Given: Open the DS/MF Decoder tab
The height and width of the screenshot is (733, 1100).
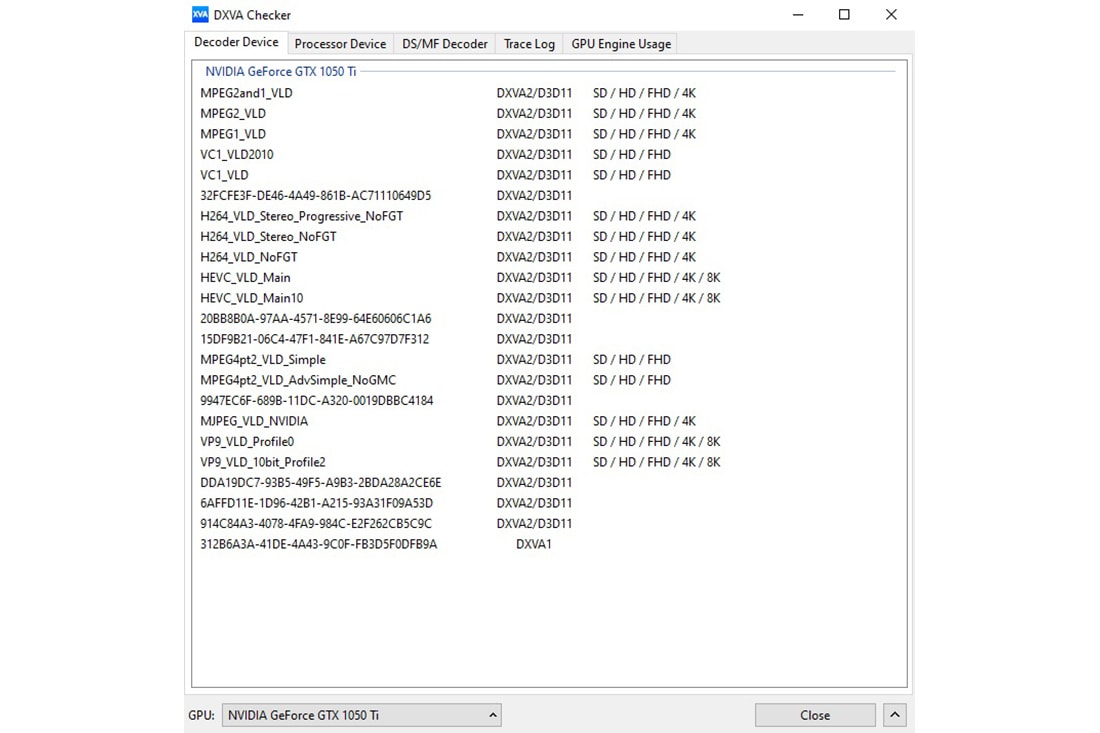Looking at the screenshot, I should [445, 43].
